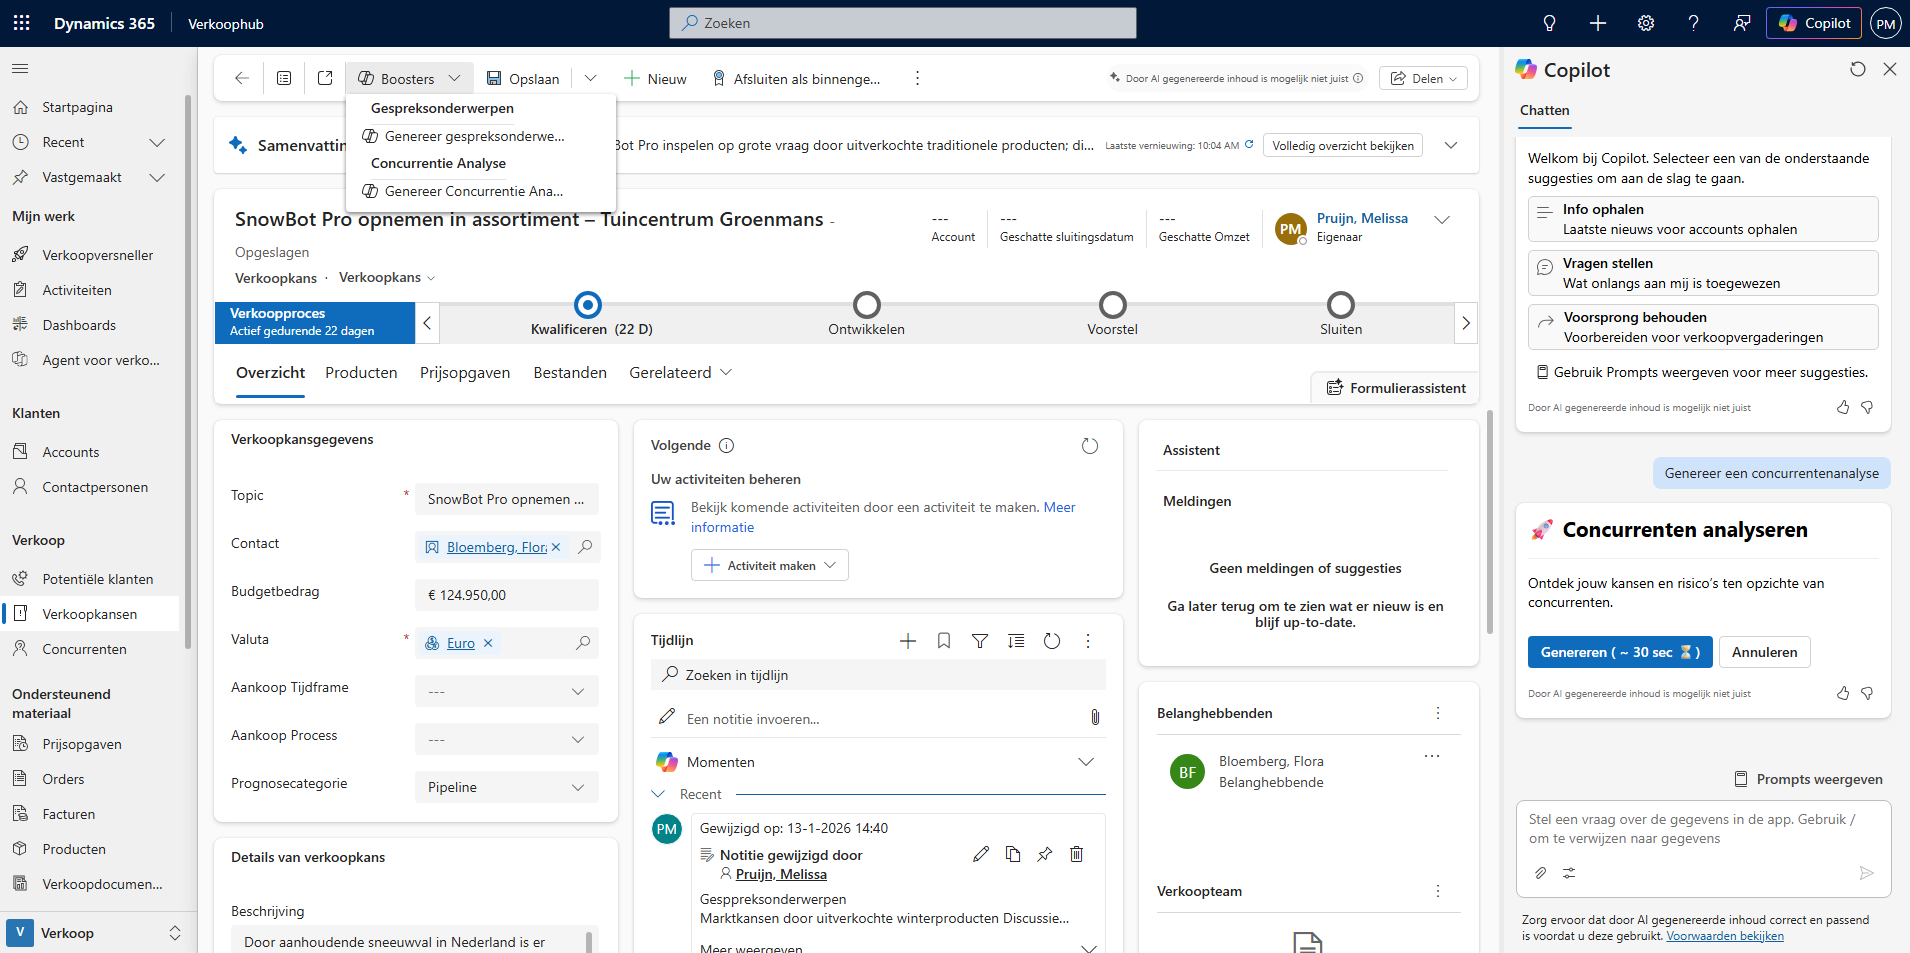
Task: Click the Voorwaarden bekijken link
Action: click(x=1724, y=936)
